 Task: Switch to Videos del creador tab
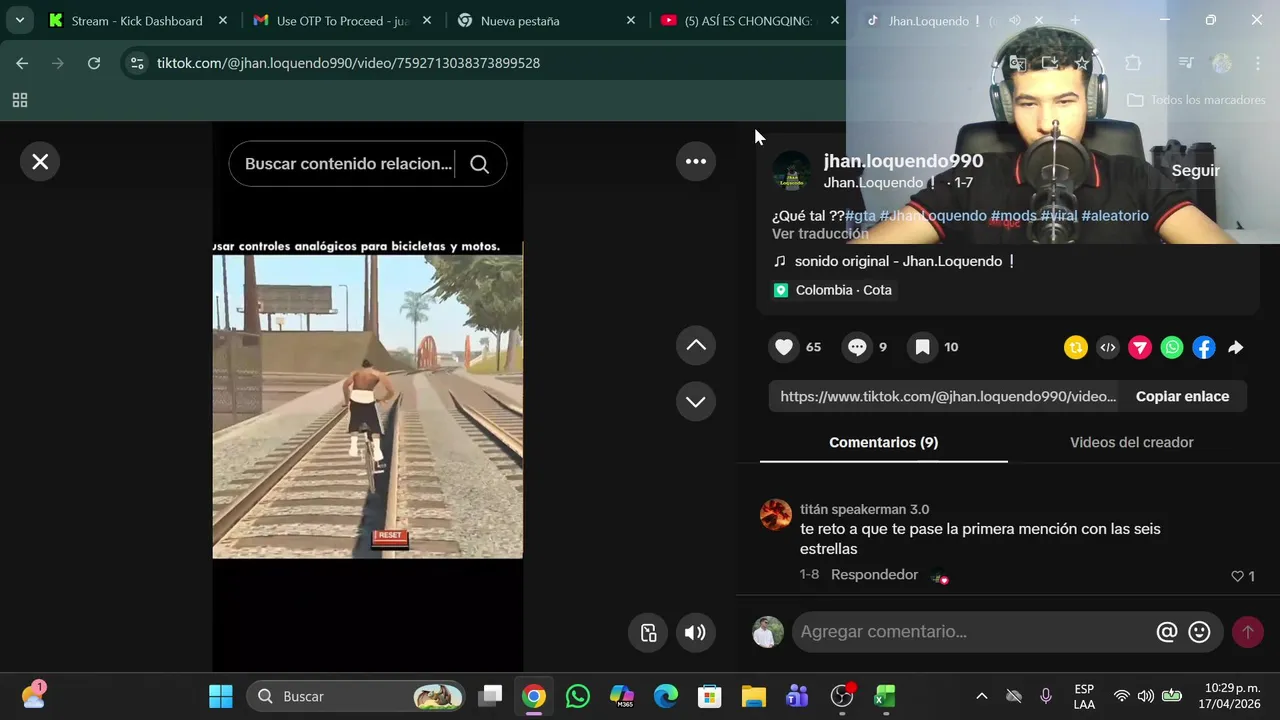click(1131, 442)
